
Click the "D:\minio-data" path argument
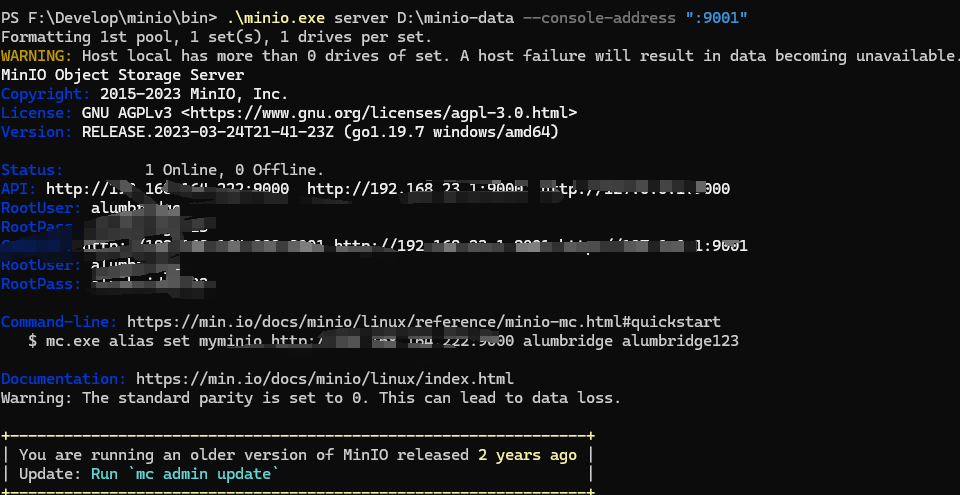pos(455,18)
